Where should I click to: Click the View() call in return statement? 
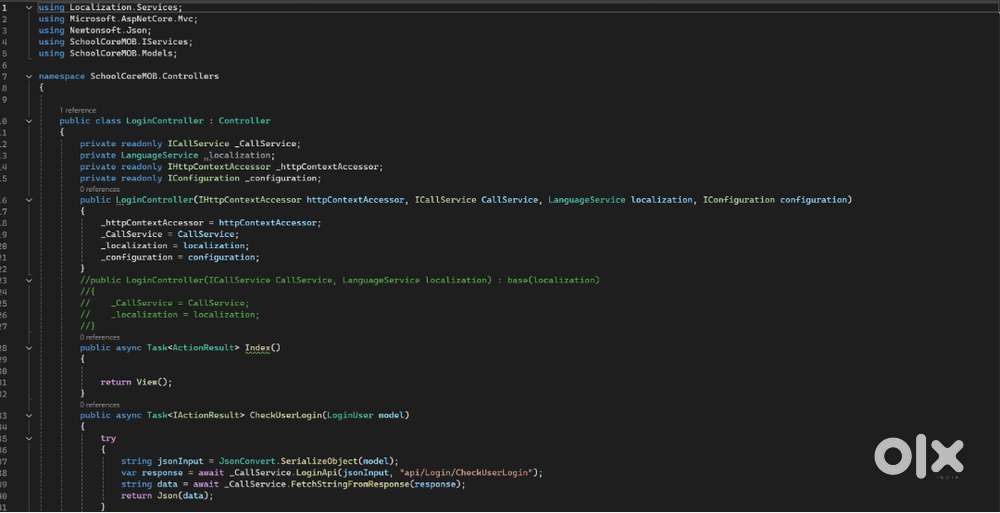152,382
